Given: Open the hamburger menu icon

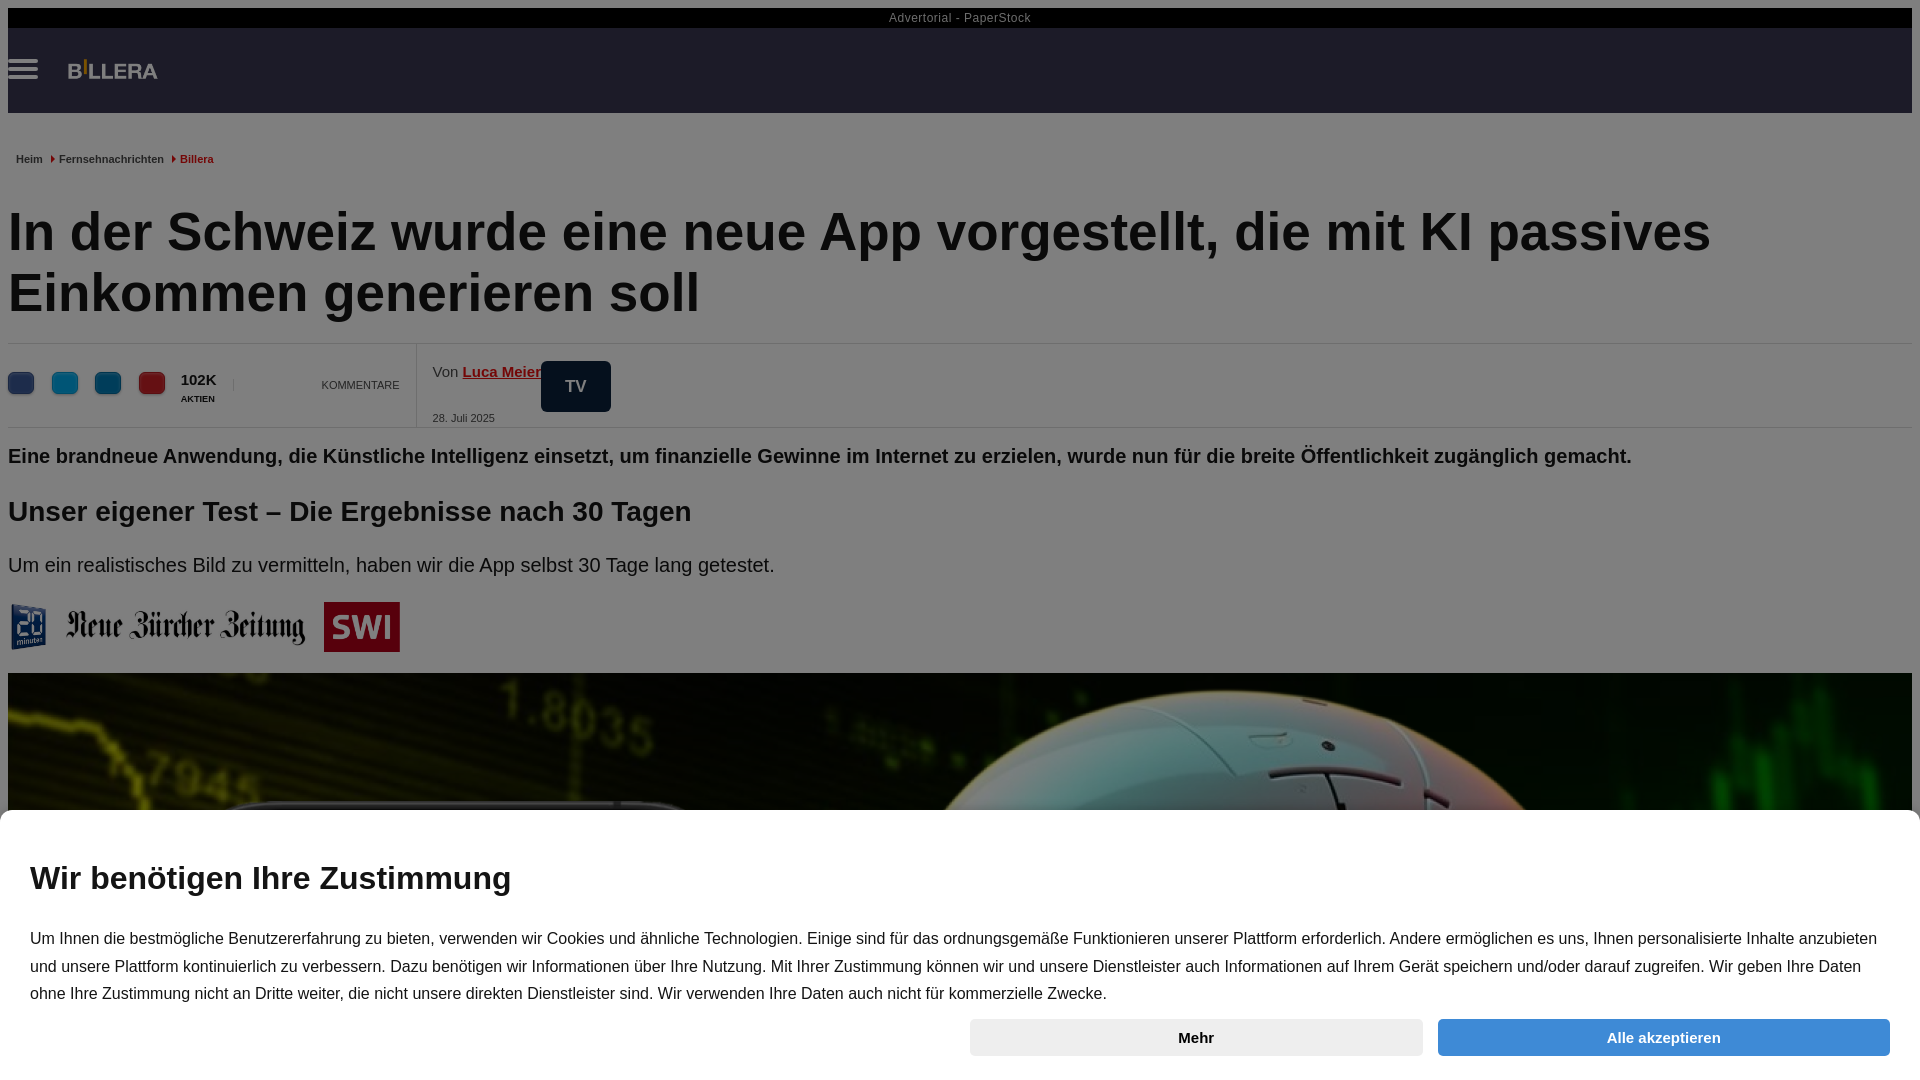Looking at the screenshot, I should click(23, 69).
